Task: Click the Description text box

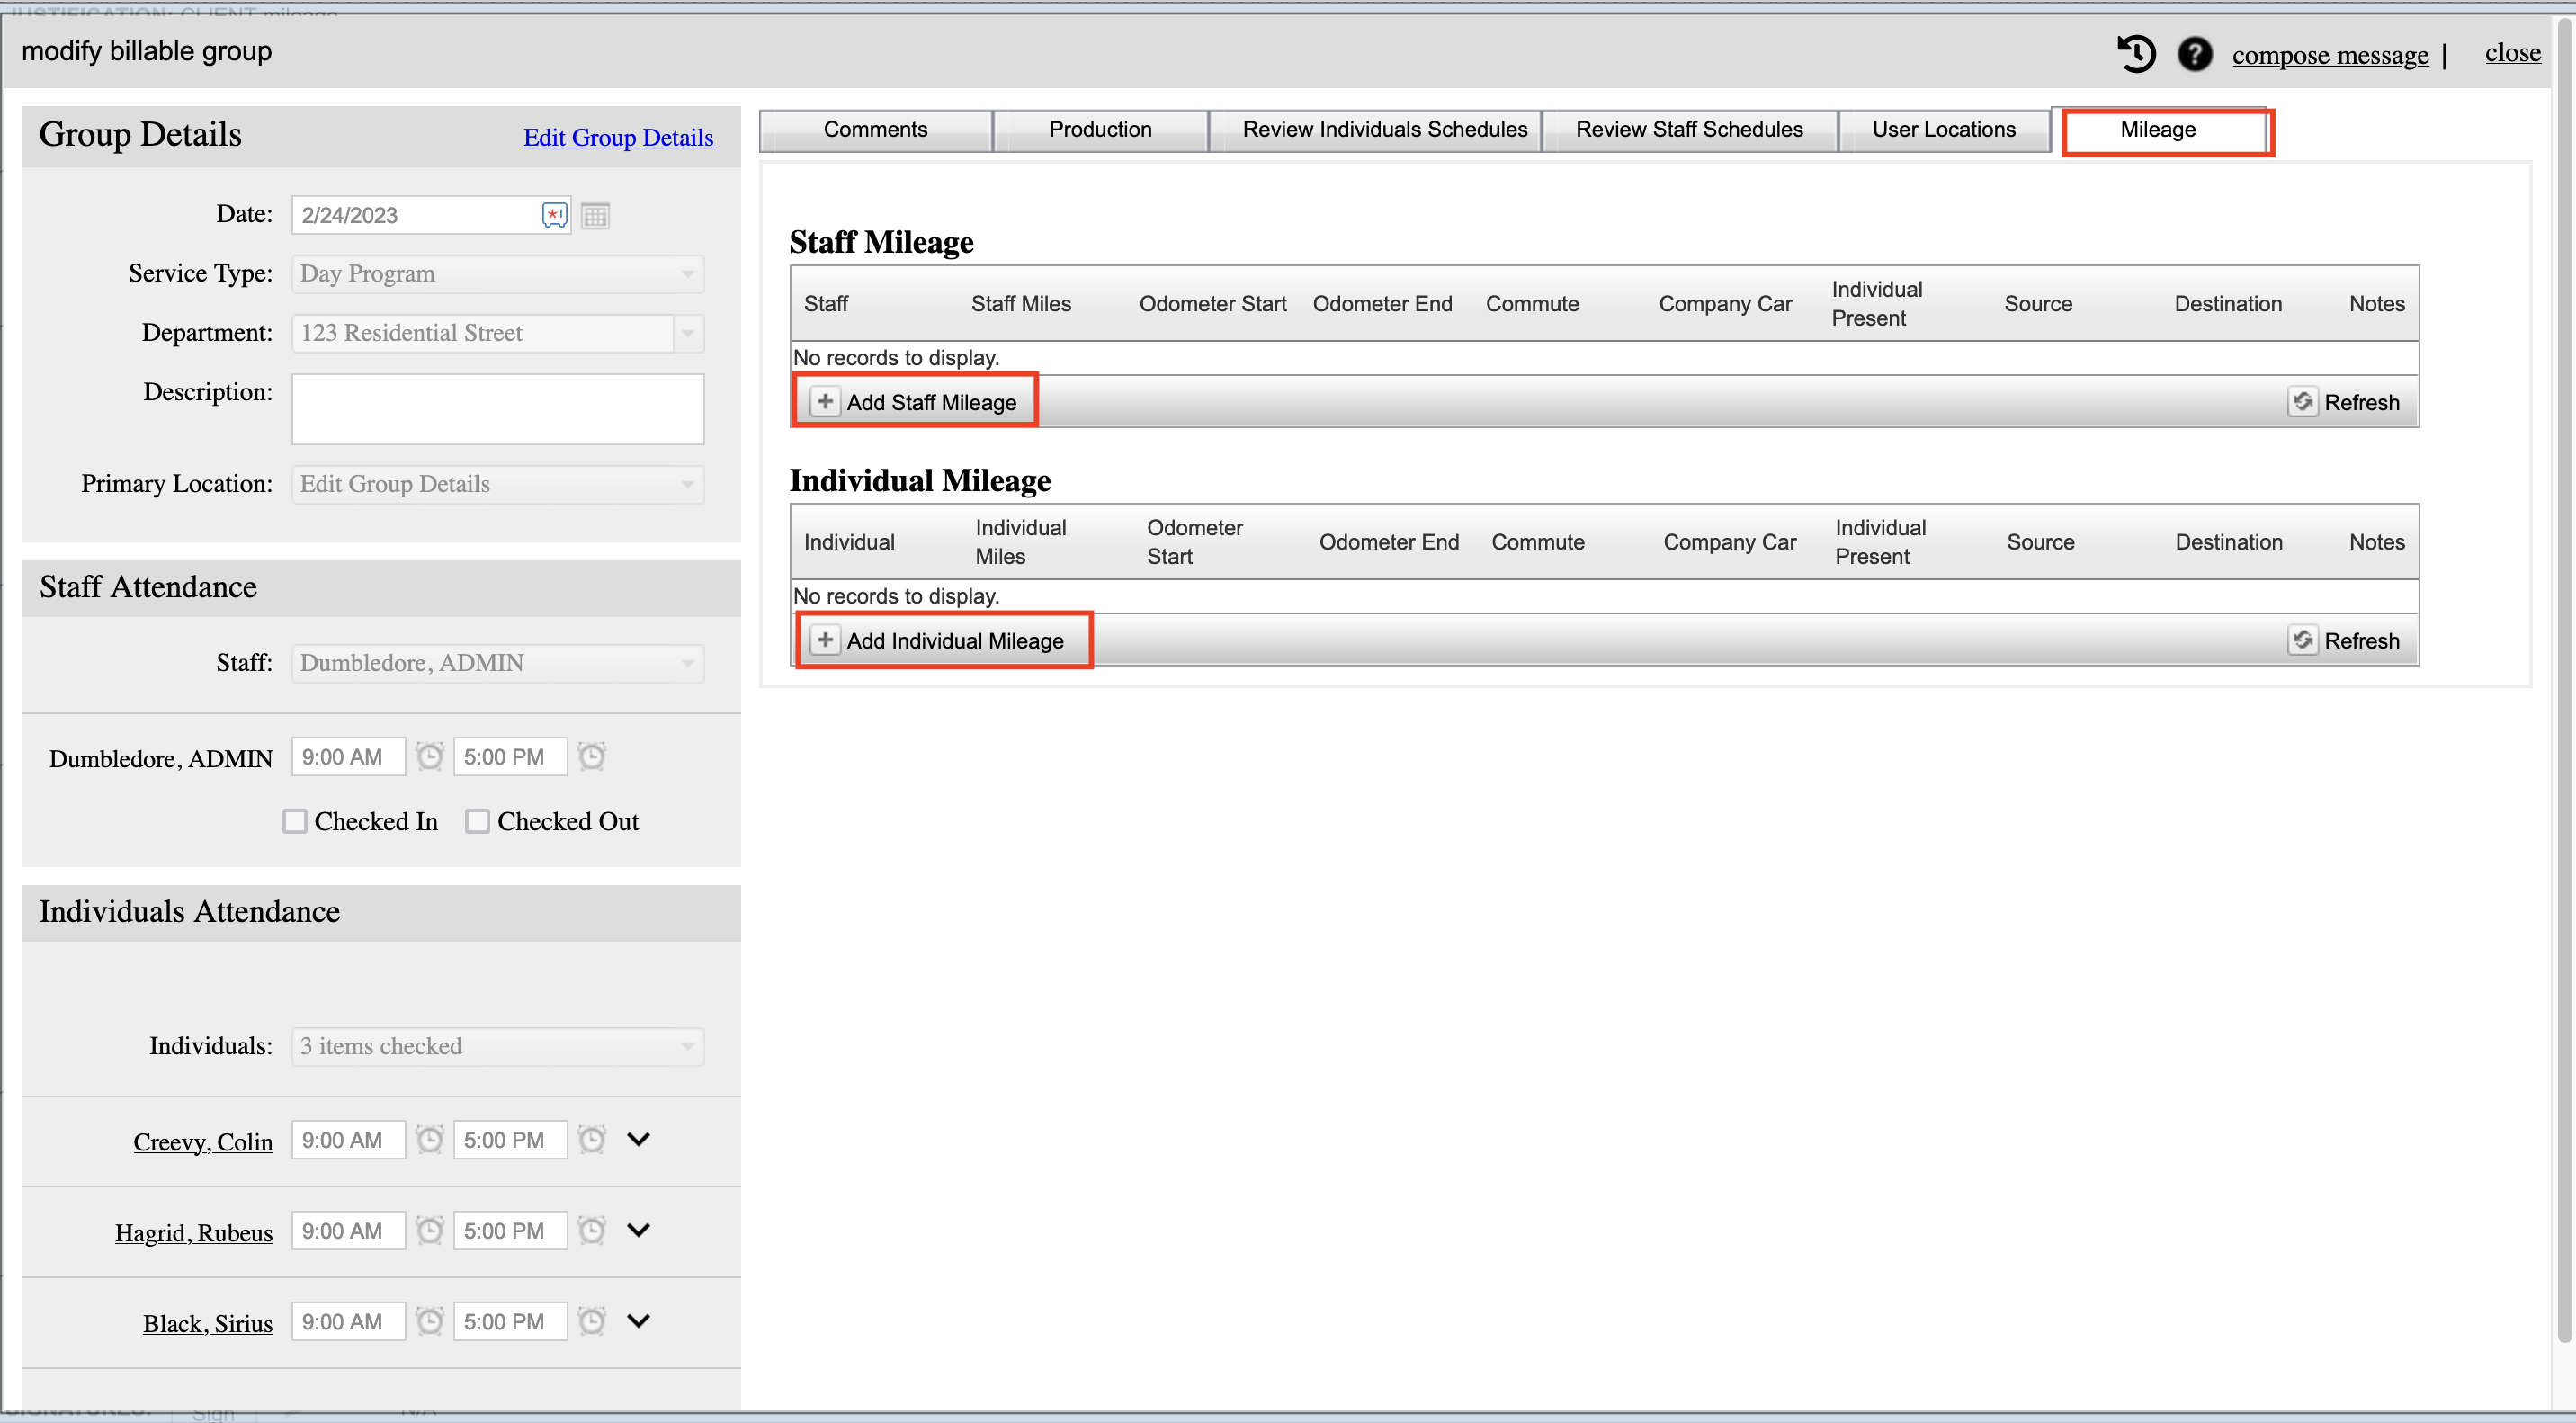Action: [498, 409]
